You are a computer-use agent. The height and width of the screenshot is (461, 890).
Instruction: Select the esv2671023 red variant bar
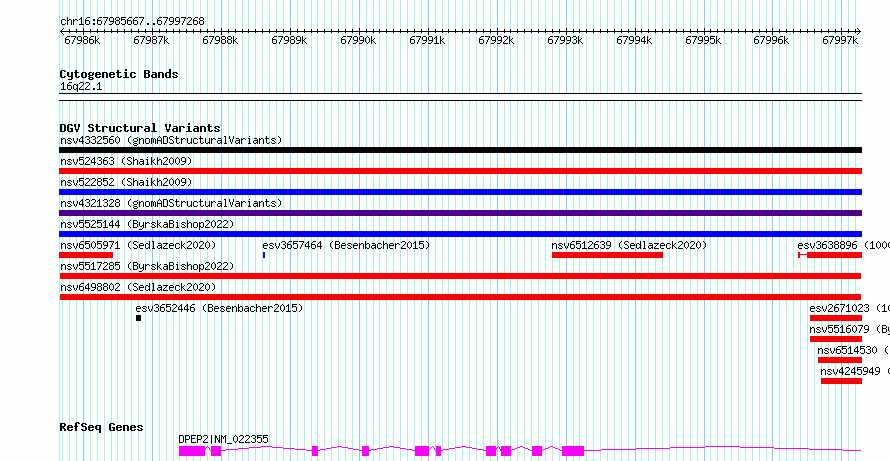pos(836,318)
